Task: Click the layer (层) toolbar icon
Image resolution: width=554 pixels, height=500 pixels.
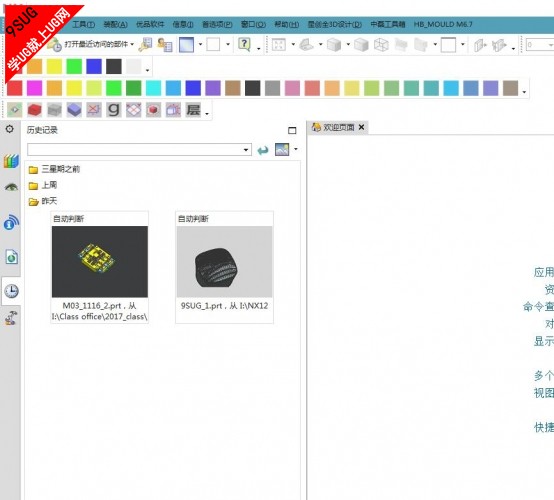Action: (193, 110)
